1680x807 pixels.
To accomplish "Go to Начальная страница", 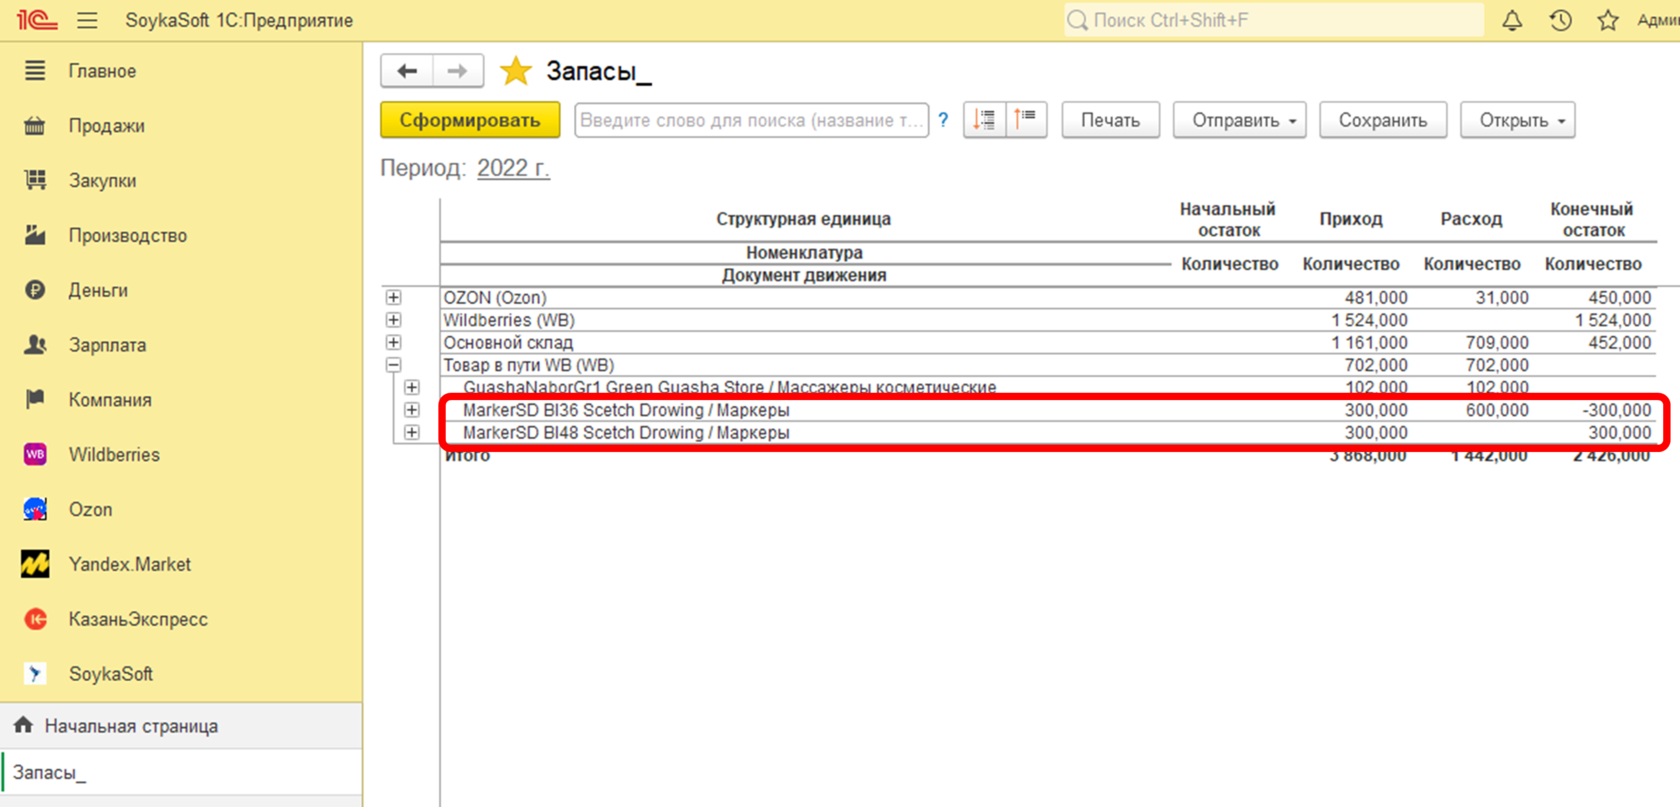I will pos(131,726).
